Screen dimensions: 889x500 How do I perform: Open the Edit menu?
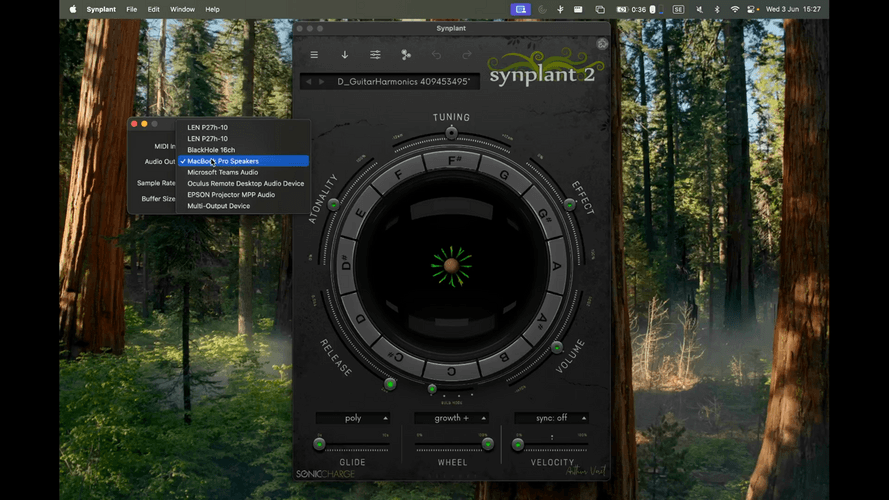click(153, 9)
